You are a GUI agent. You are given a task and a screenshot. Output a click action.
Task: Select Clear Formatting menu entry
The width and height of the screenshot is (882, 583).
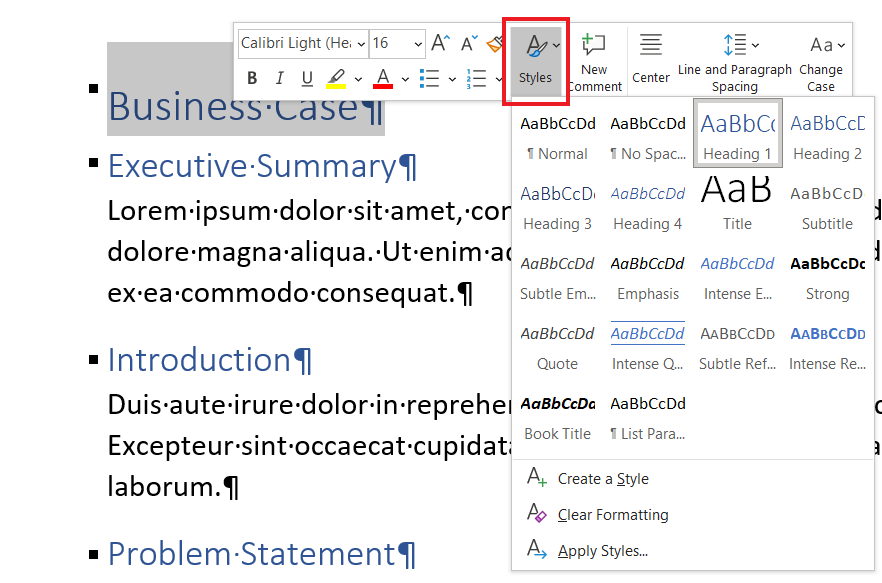612,515
